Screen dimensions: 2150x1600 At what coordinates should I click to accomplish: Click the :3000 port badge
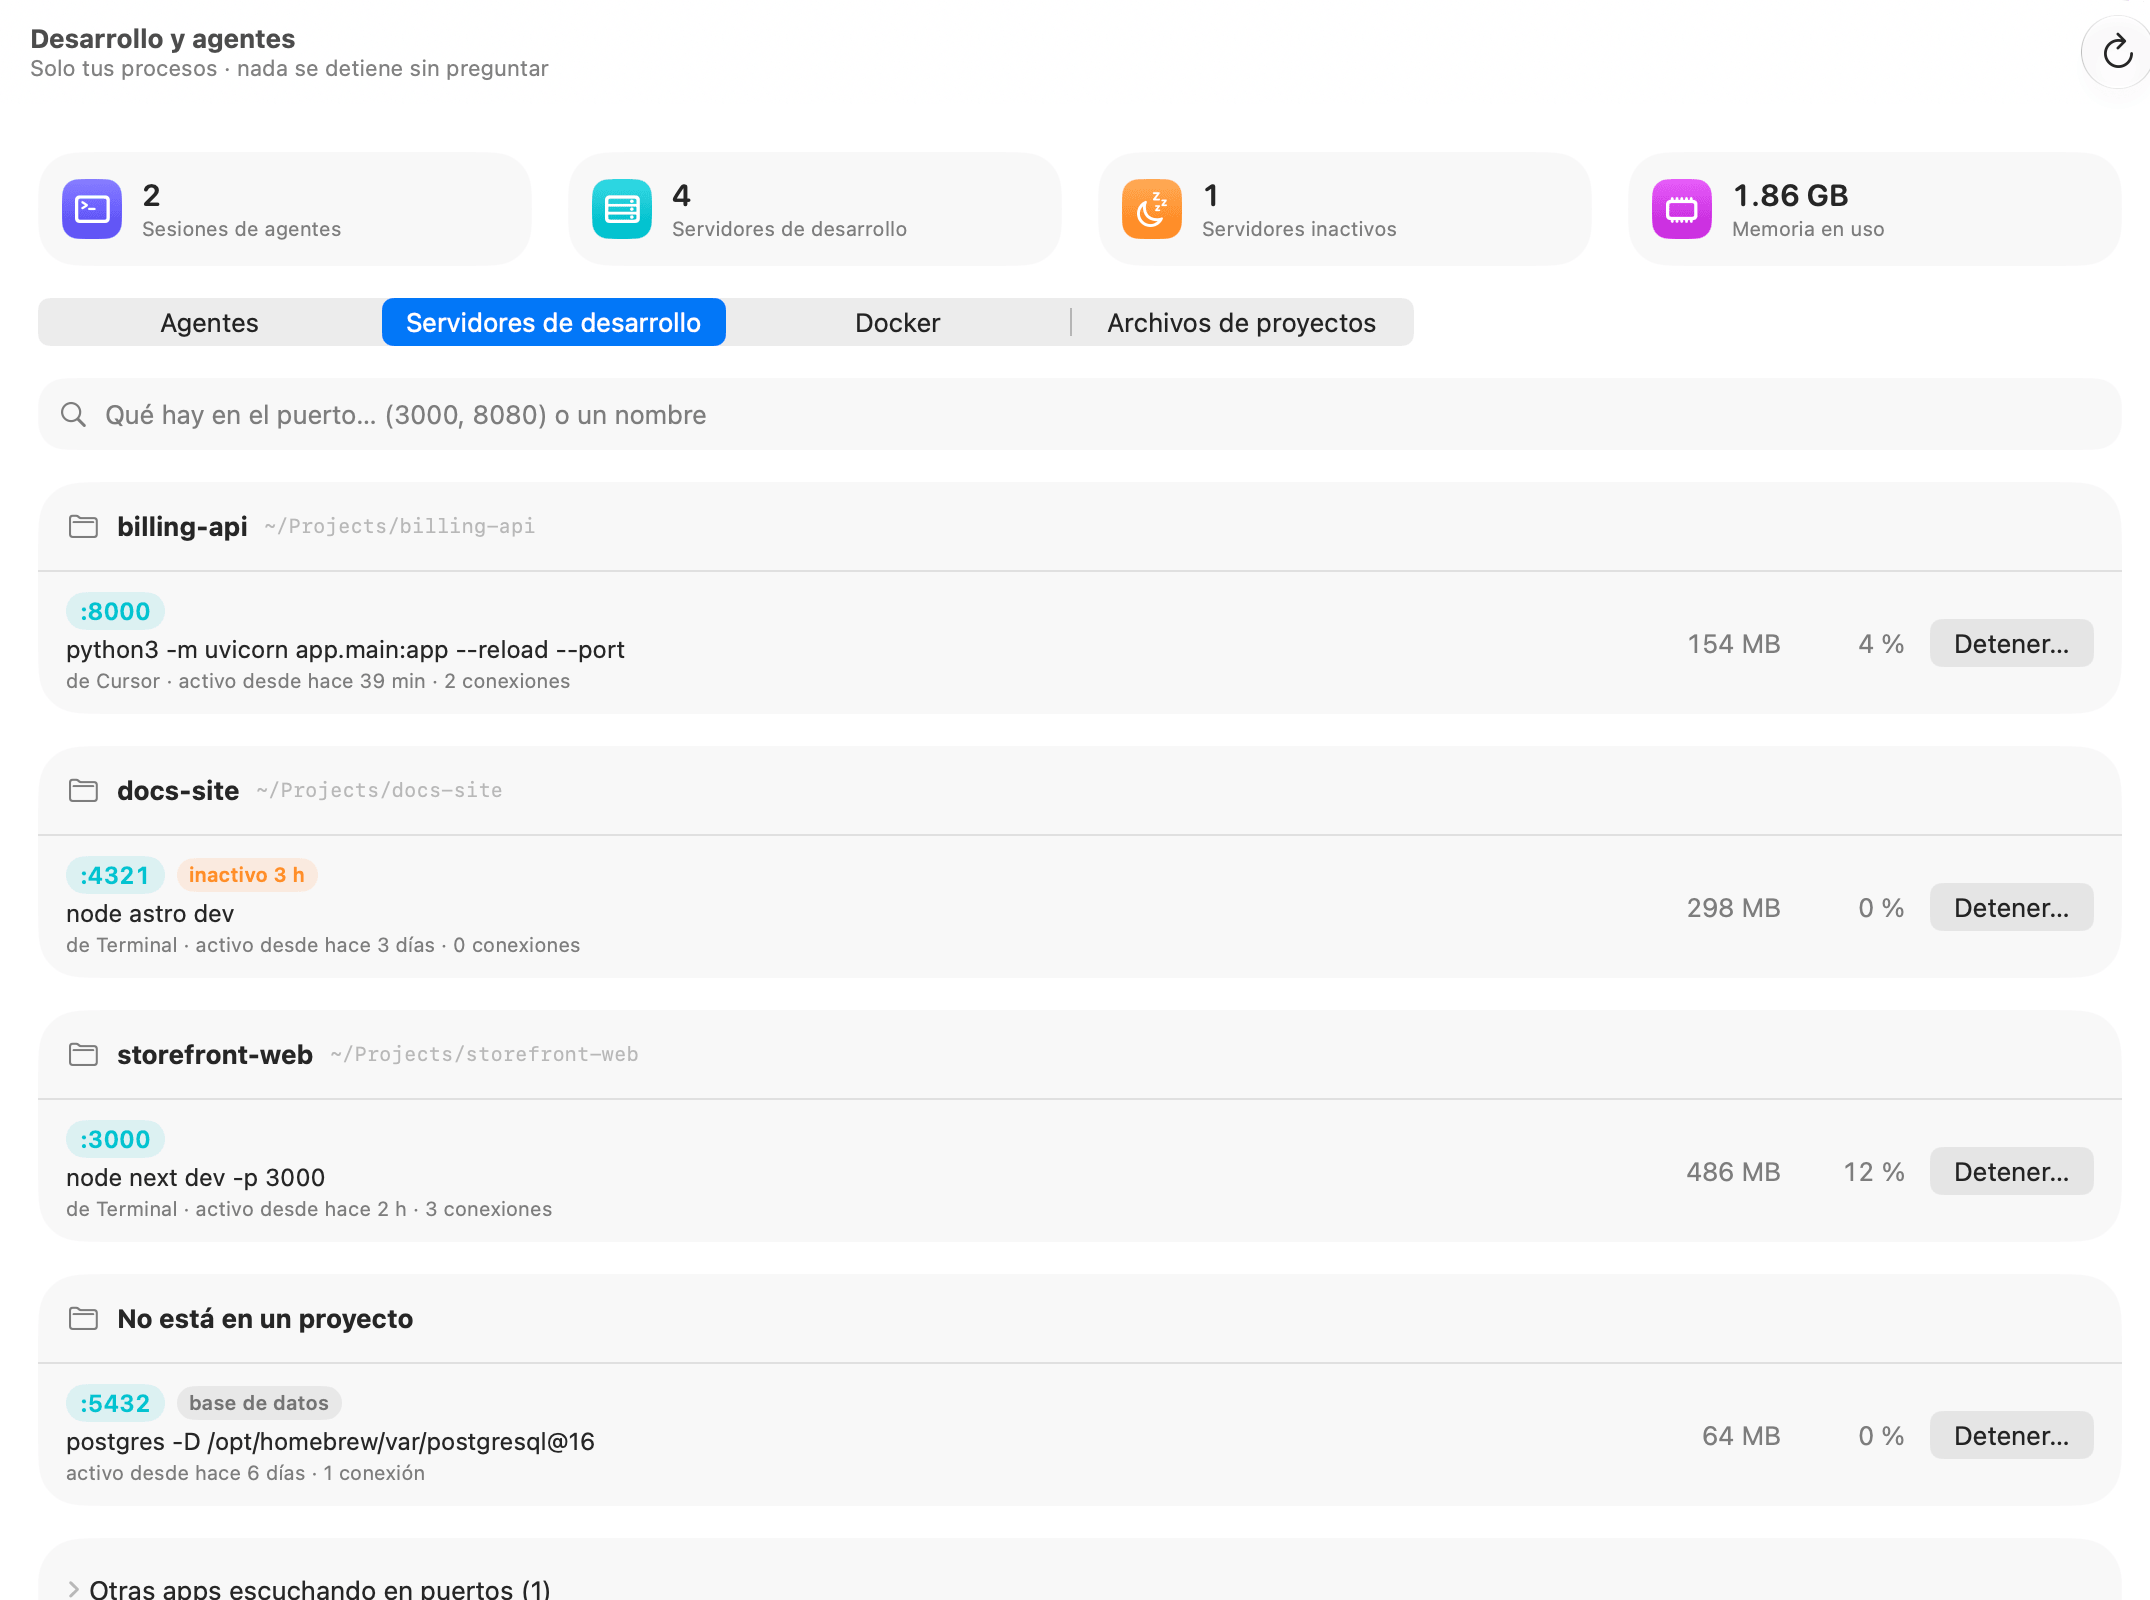(115, 1139)
